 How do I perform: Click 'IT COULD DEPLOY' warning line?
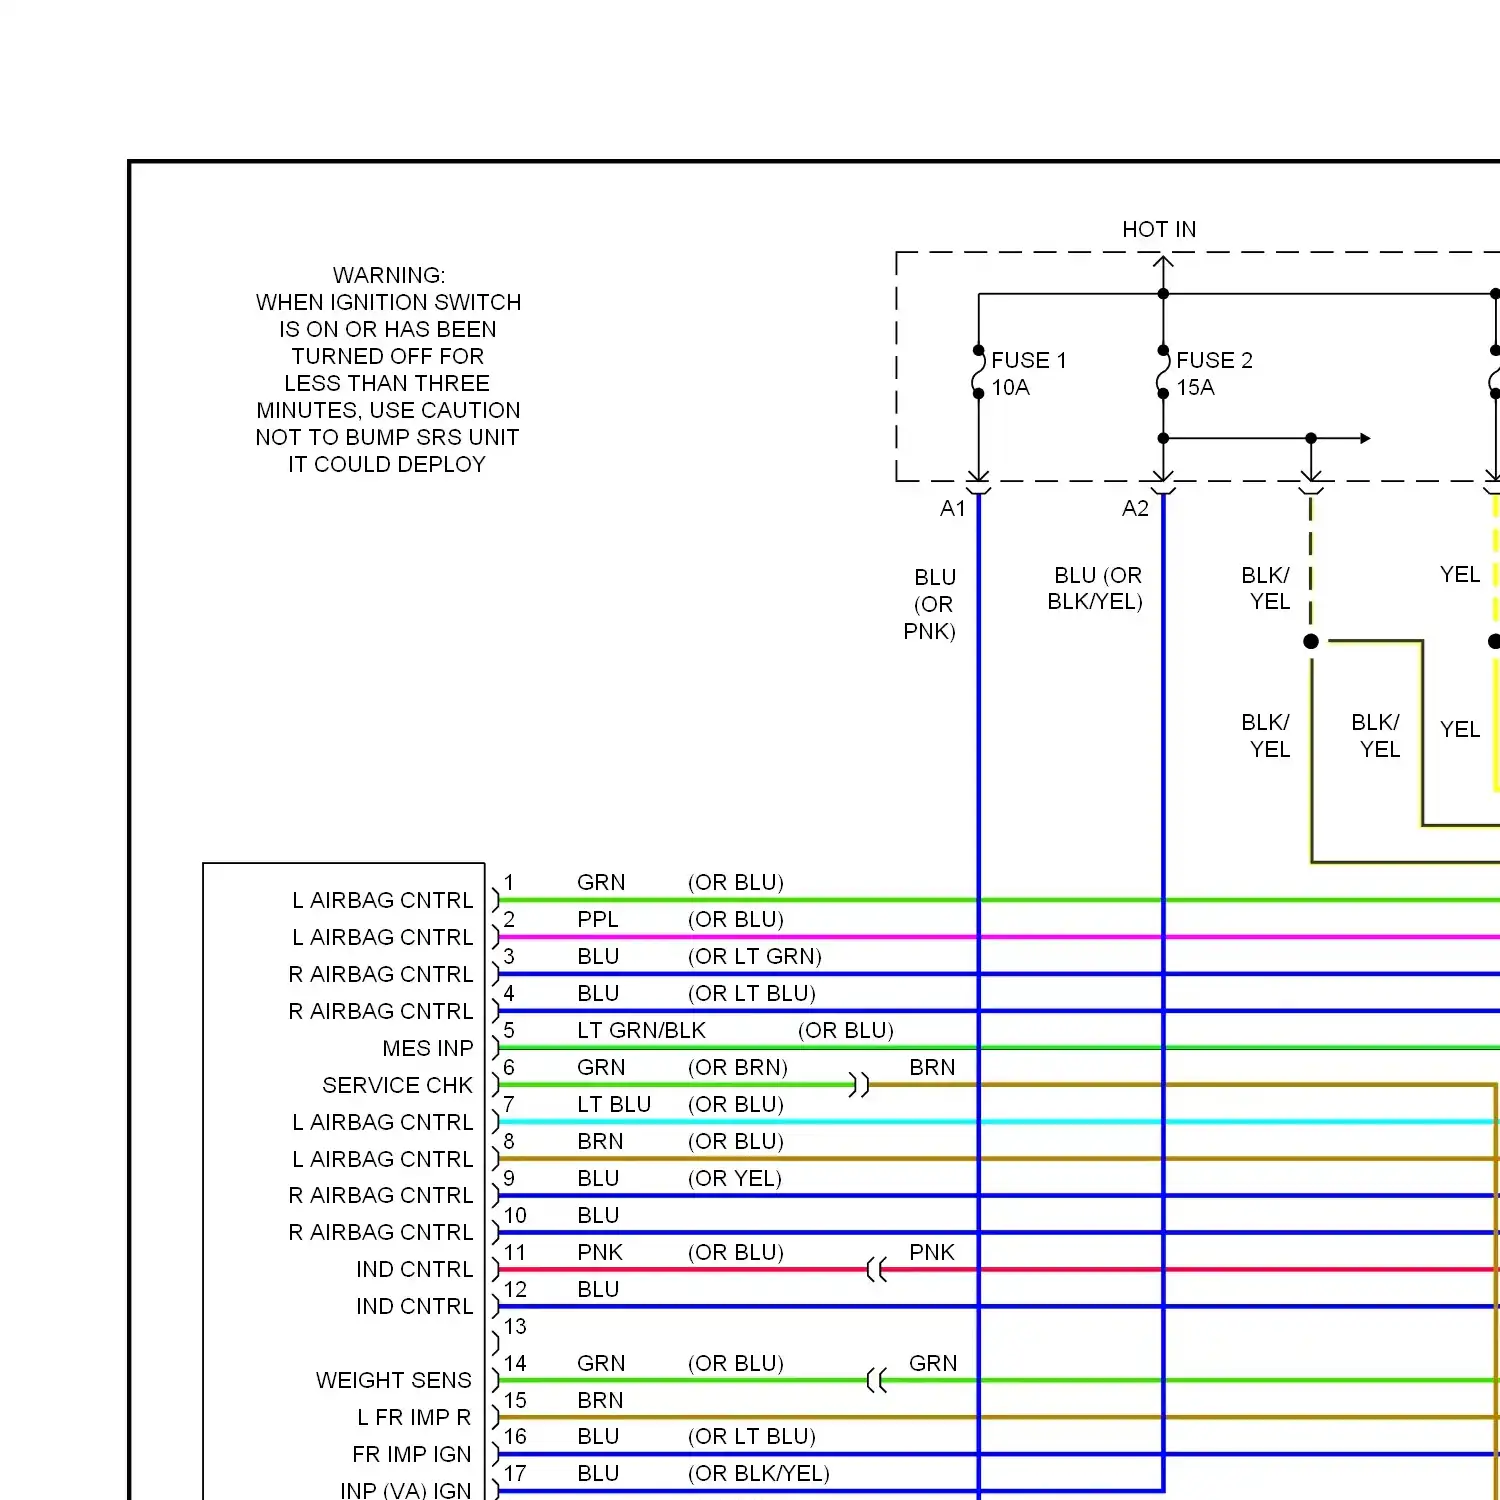[x=387, y=464]
